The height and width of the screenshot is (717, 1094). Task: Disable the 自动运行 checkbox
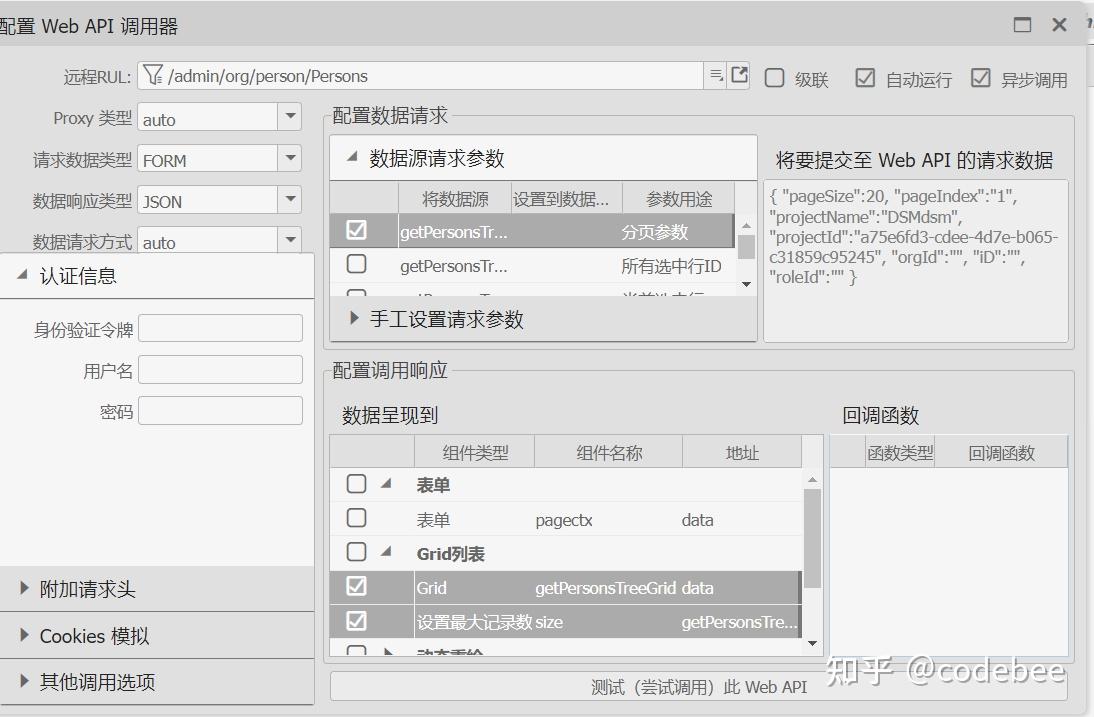tap(864, 79)
